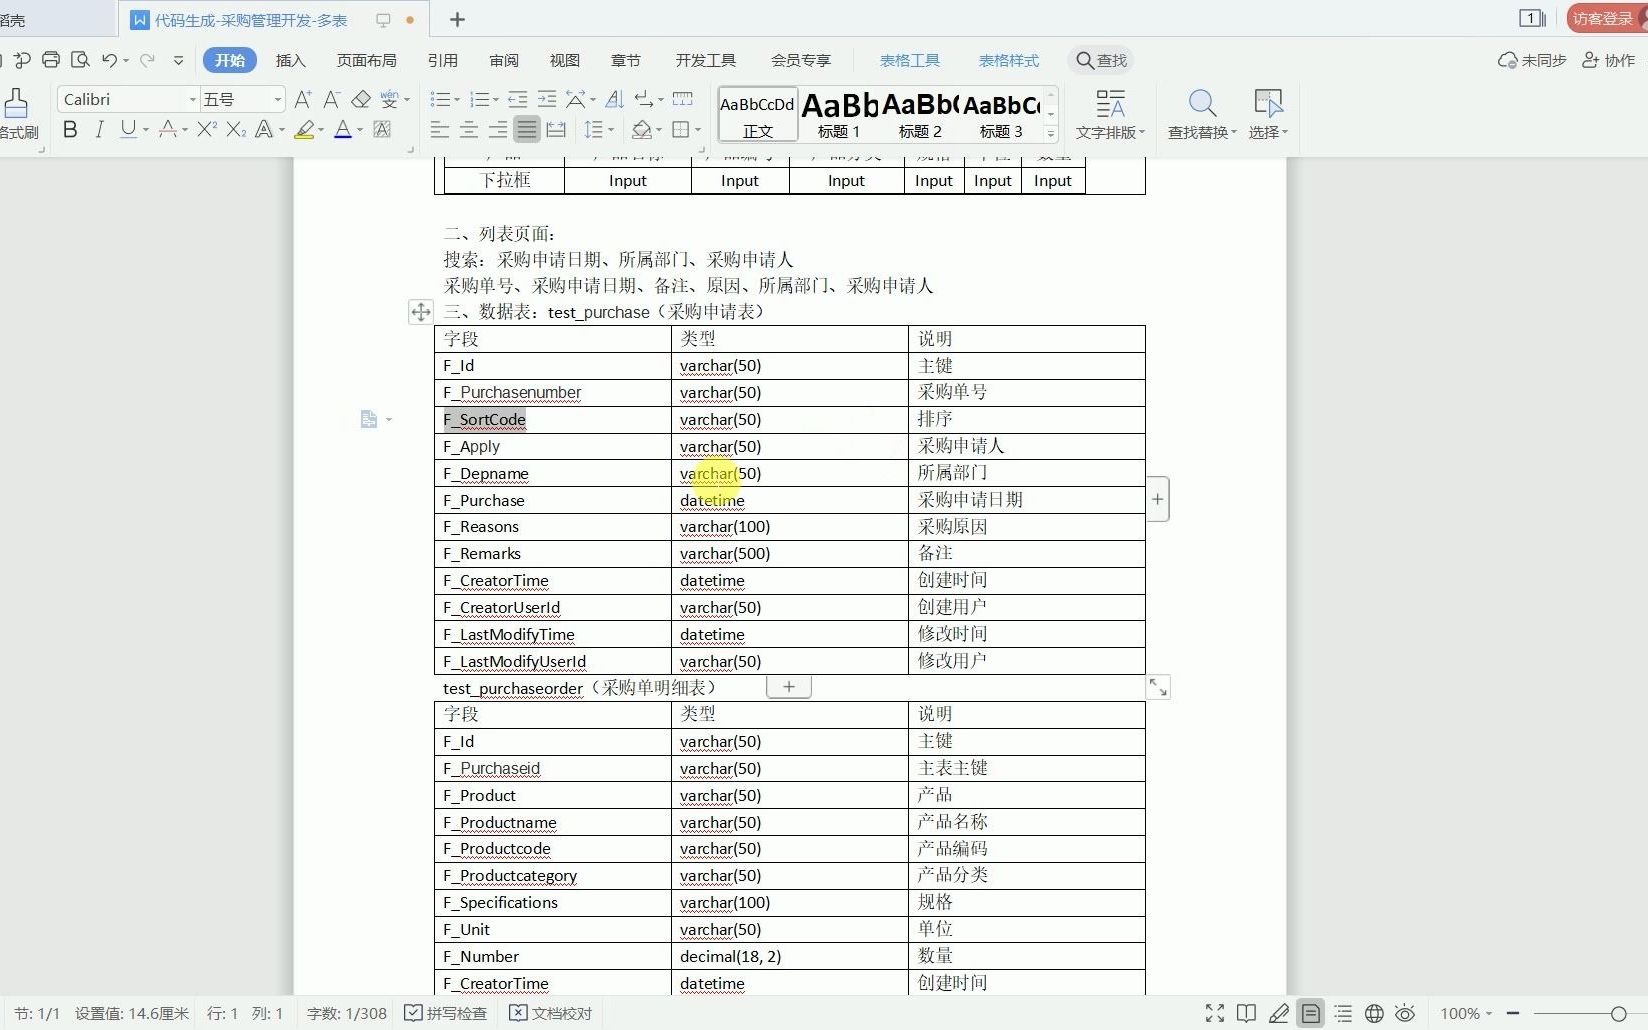The image size is (1648, 1030).
Task: Toggle character shading icon
Action: (382, 129)
